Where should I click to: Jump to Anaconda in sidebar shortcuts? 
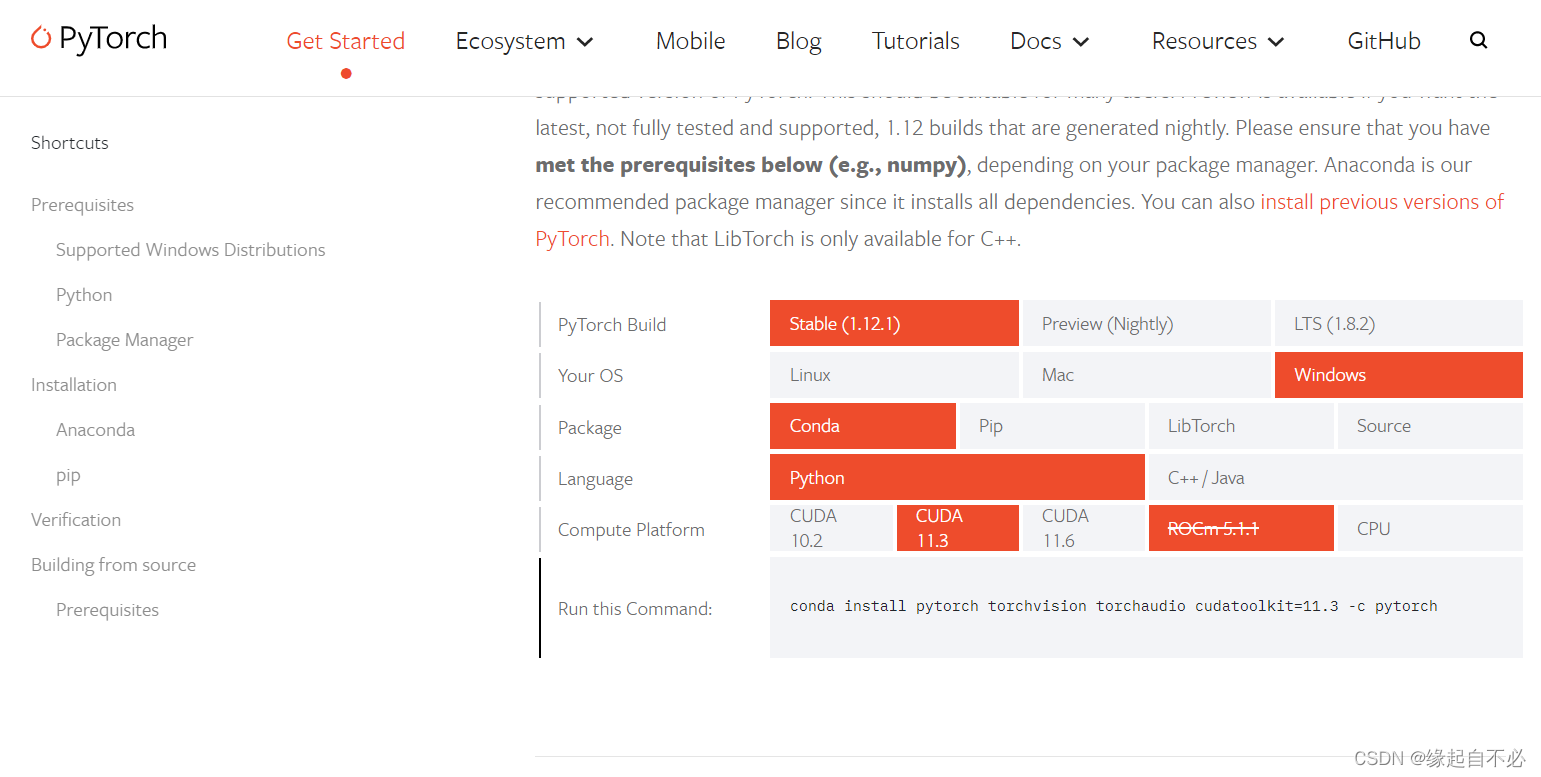[95, 430]
